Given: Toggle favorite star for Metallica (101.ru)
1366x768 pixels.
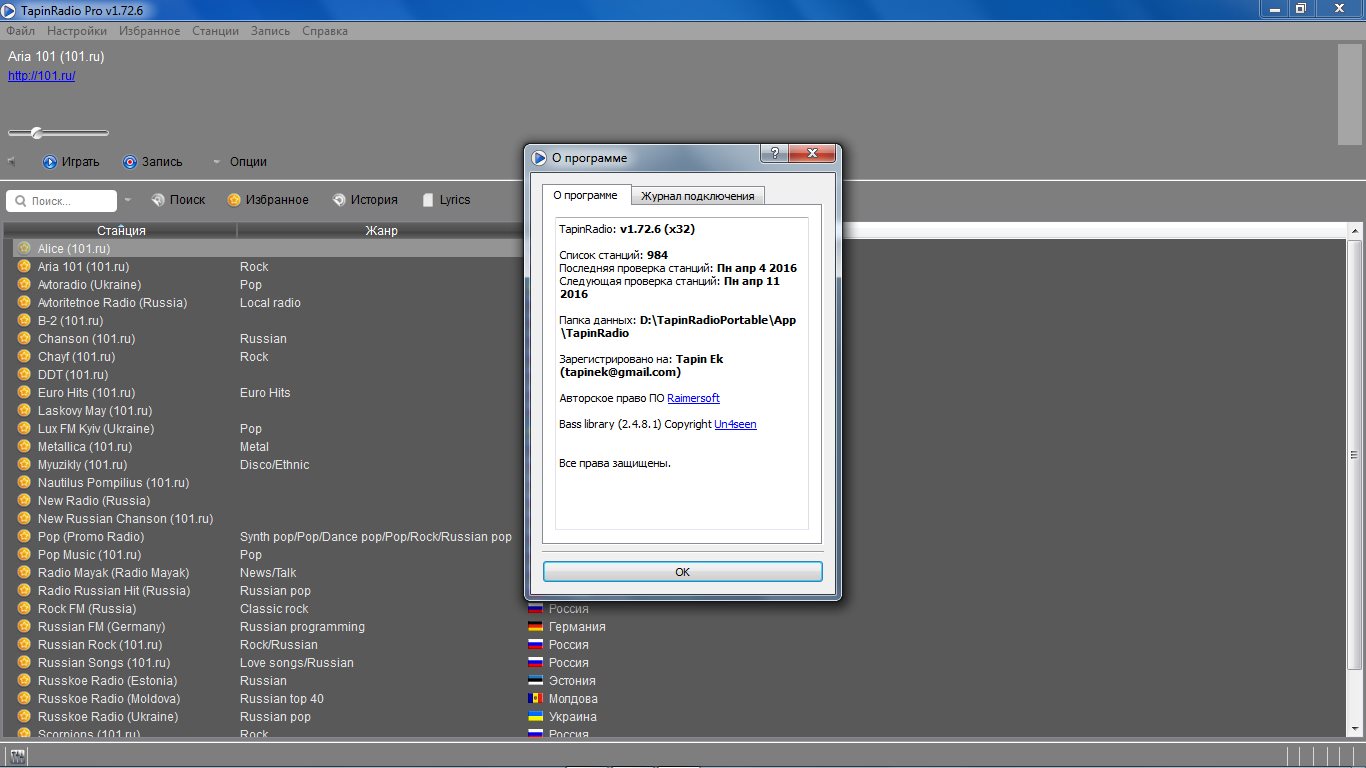Looking at the screenshot, I should pos(24,447).
